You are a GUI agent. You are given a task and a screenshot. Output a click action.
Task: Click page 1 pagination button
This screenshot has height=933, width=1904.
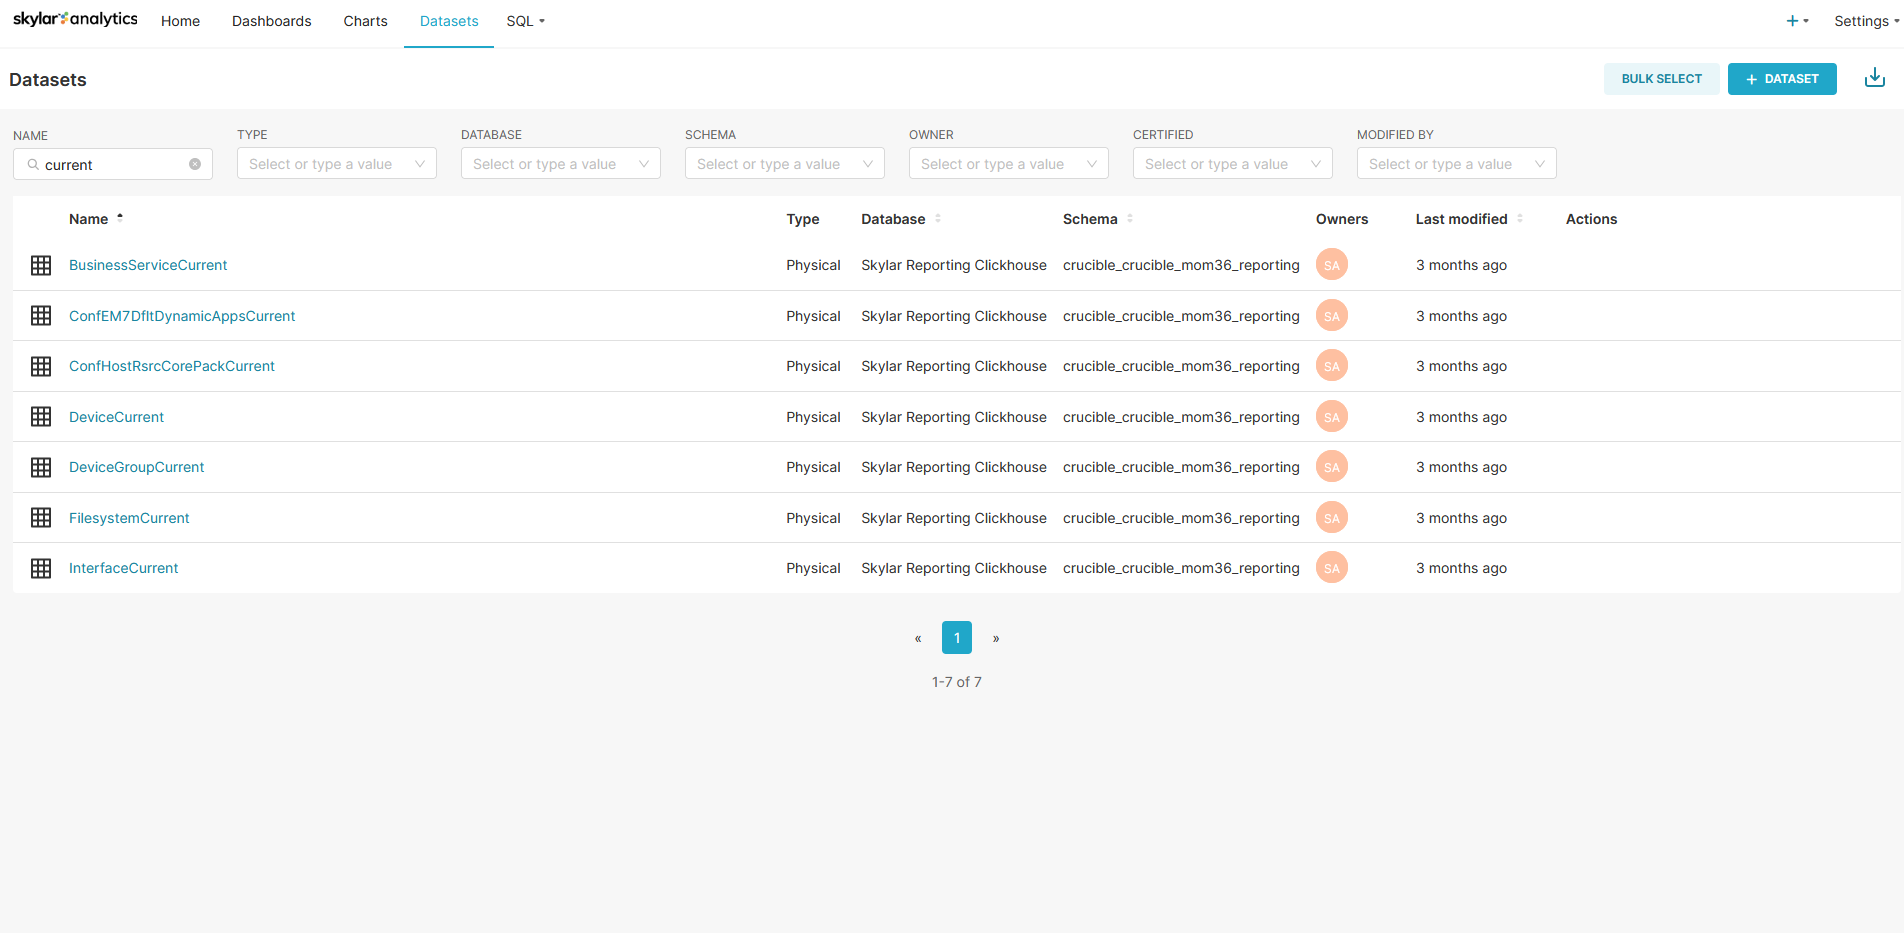pos(957,638)
